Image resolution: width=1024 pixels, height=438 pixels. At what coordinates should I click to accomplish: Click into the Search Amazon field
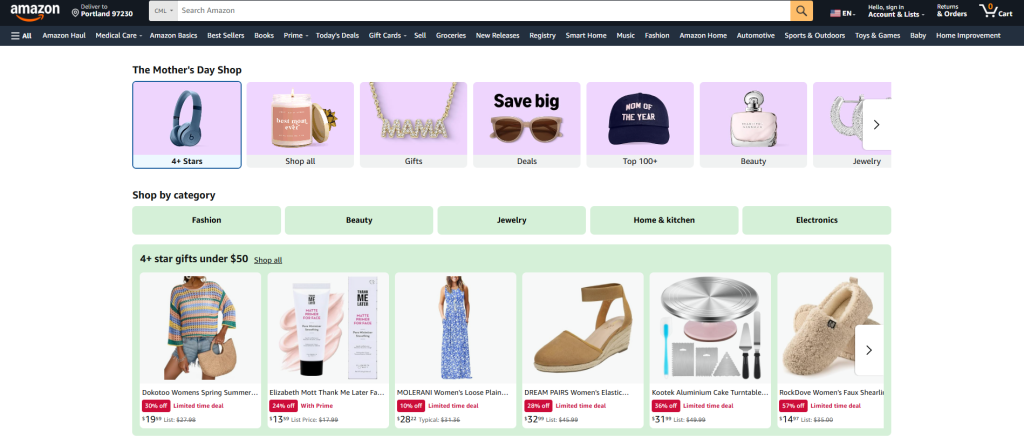(x=480, y=11)
